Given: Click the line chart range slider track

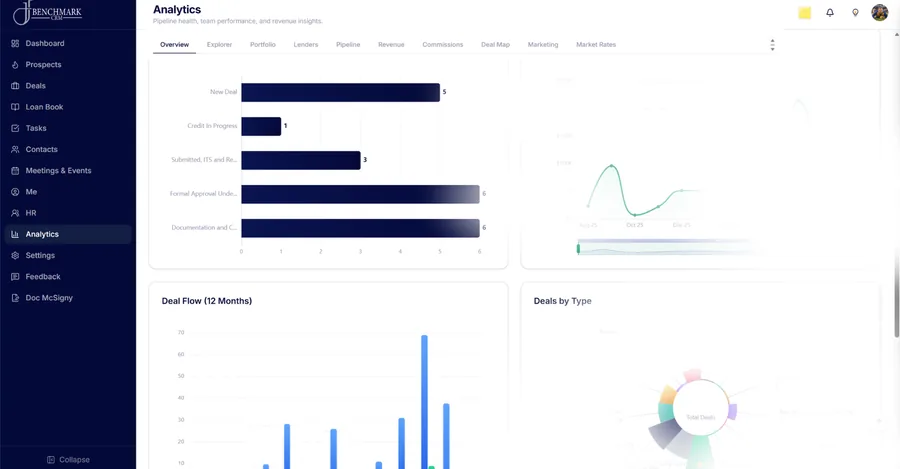Looking at the screenshot, I should point(666,247).
